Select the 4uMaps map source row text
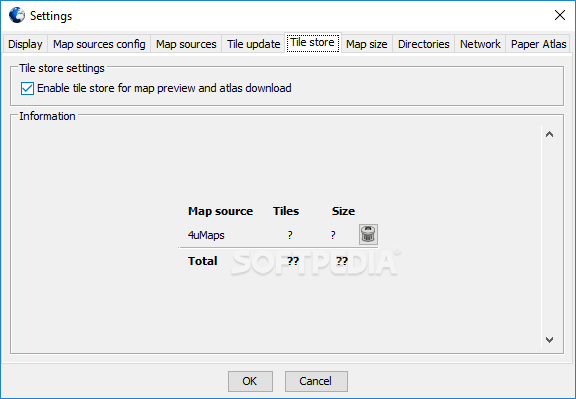The height and width of the screenshot is (399, 576). pyautogui.click(x=206, y=235)
